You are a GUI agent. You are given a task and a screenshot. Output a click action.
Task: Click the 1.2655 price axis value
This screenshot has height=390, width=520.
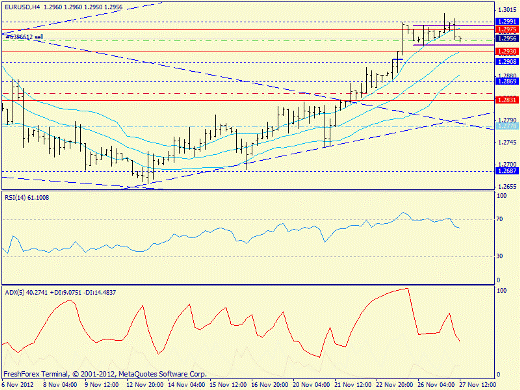point(507,187)
